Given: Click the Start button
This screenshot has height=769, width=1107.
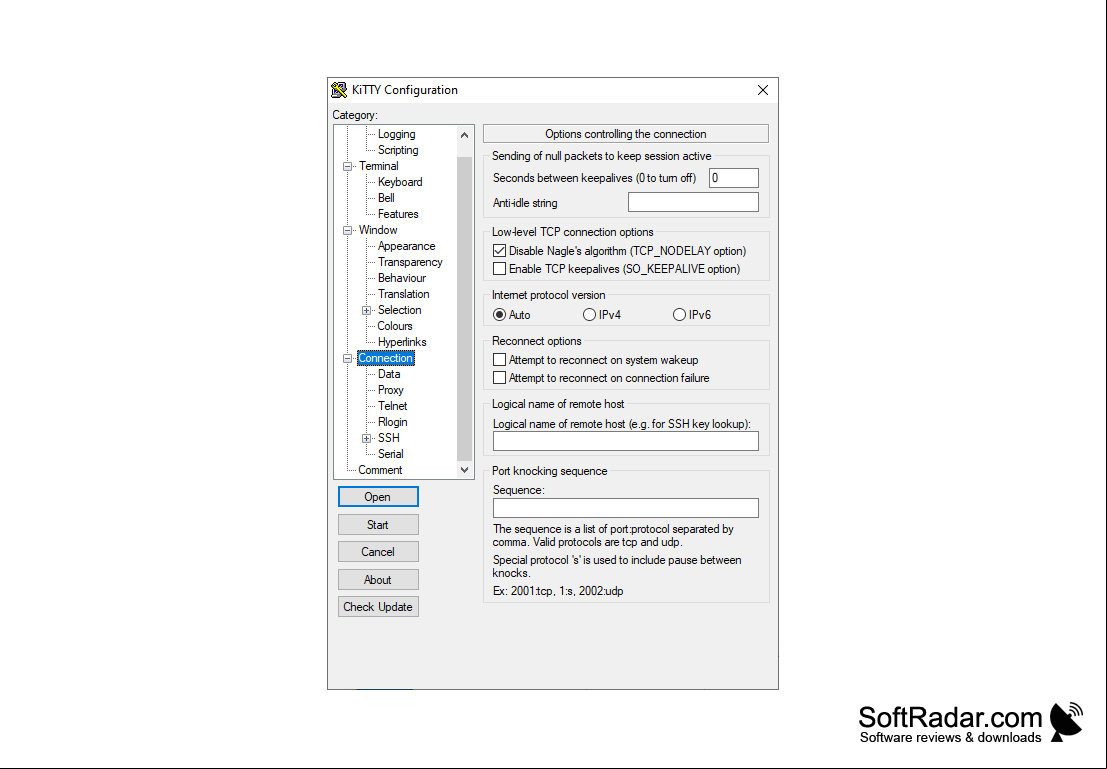Looking at the screenshot, I should [378, 525].
